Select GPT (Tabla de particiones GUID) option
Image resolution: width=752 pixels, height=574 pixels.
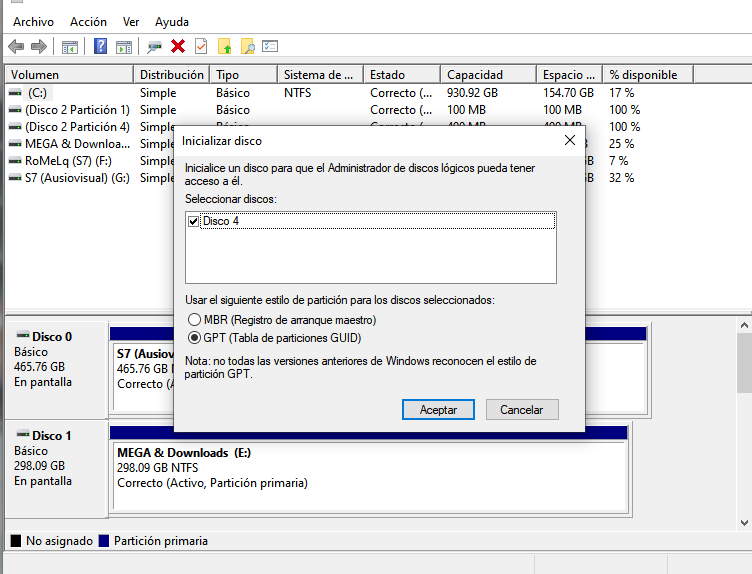pyautogui.click(x=194, y=338)
